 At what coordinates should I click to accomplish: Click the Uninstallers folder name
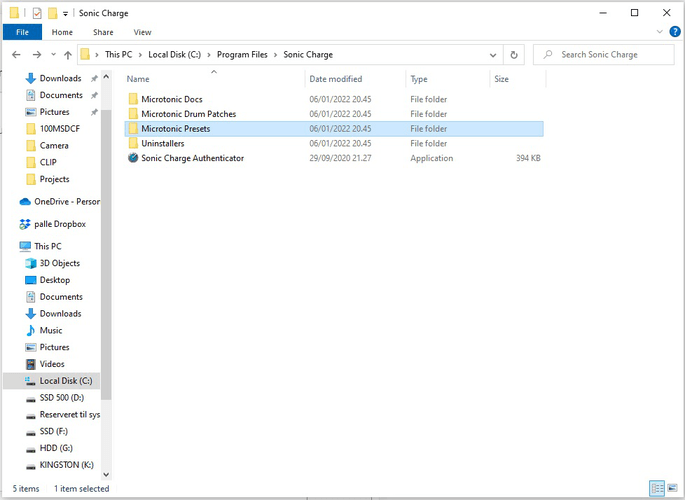pyautogui.click(x=163, y=143)
